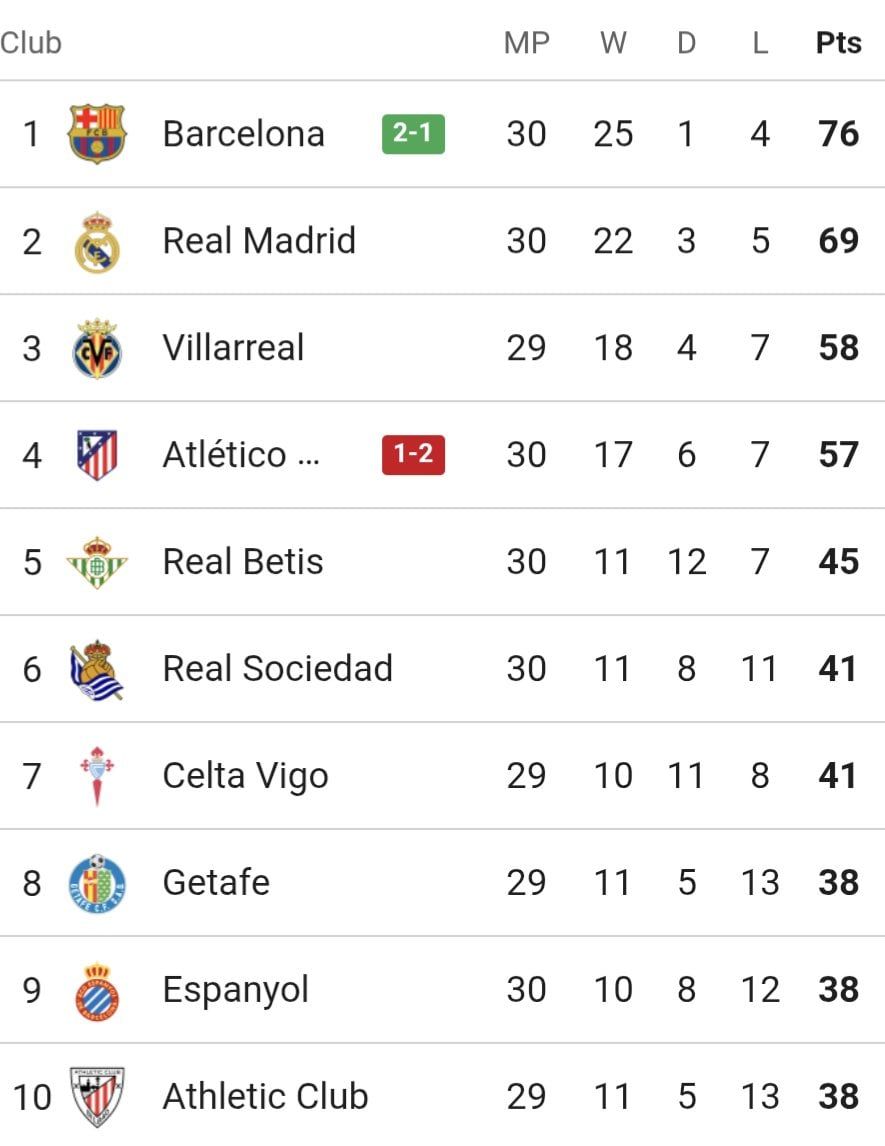This screenshot has width=885, height=1146.
Task: Open Barcelona's green 2-1 live score badge
Action: click(413, 134)
